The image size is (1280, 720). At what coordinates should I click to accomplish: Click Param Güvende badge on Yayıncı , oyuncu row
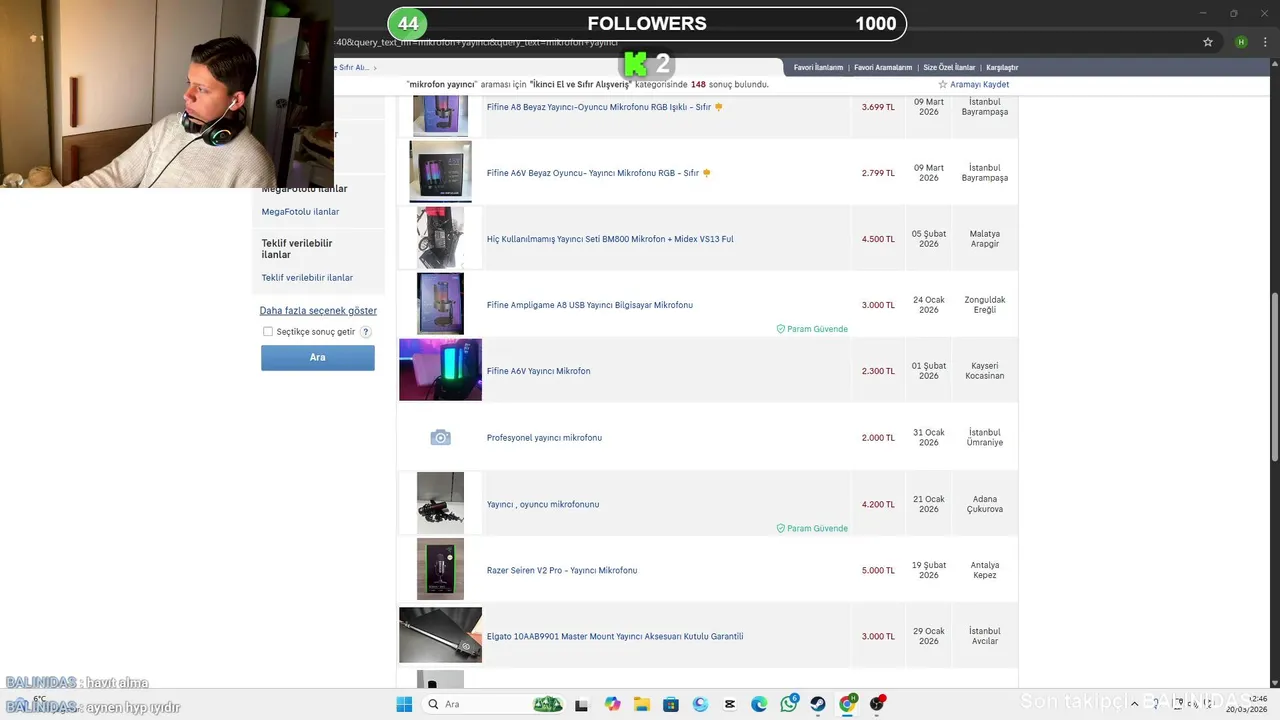812,528
